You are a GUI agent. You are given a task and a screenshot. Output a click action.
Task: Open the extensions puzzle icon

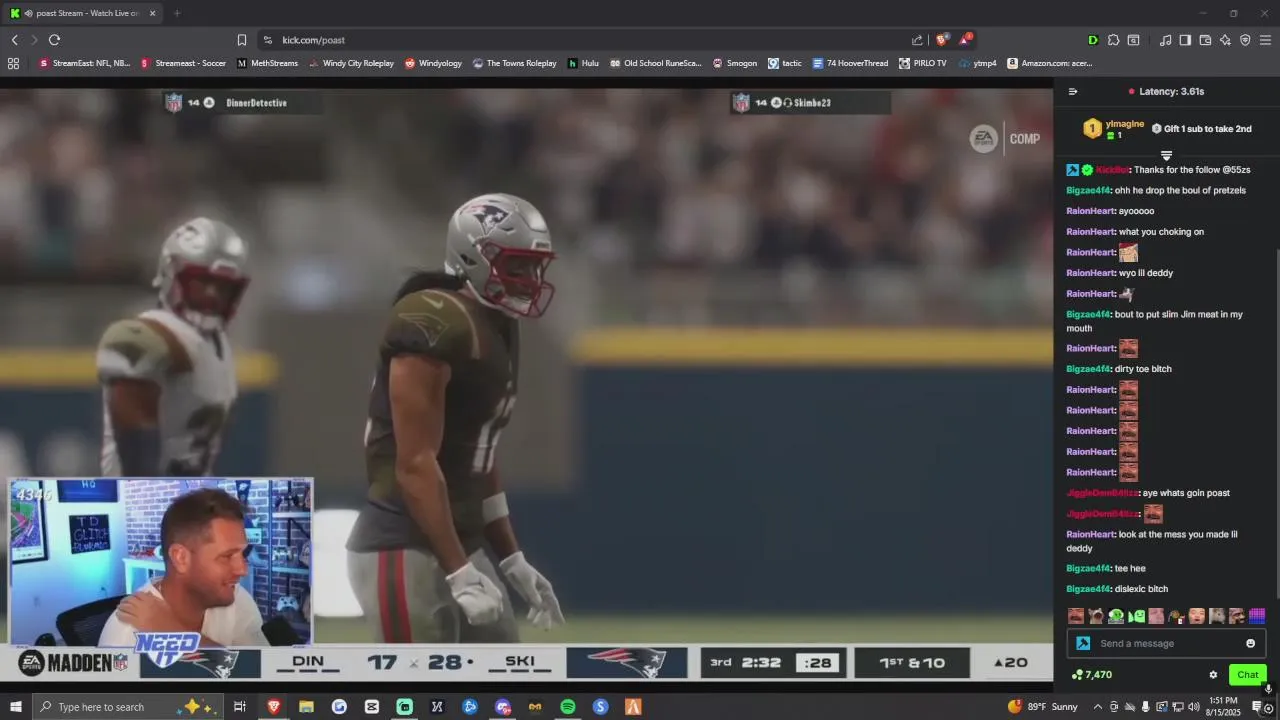click(1113, 40)
